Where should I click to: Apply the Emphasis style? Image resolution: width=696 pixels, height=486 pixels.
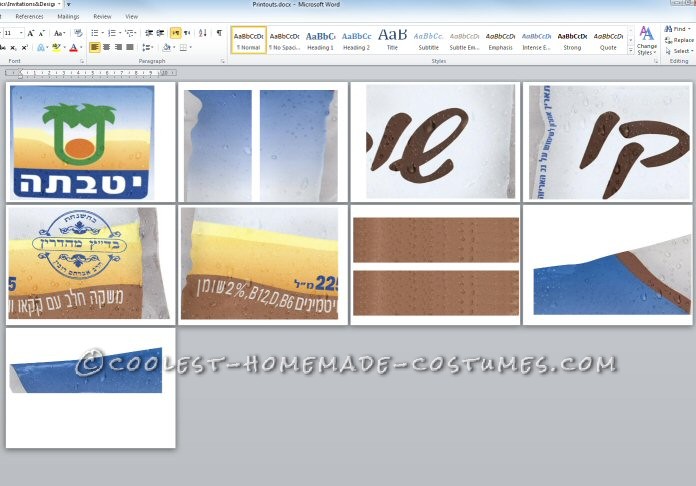pos(500,40)
